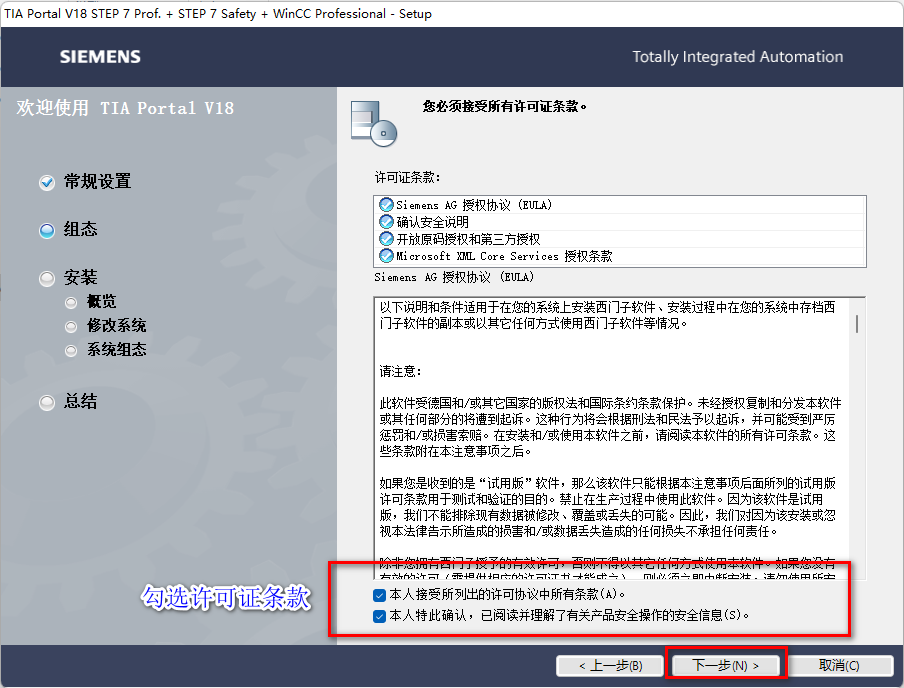This screenshot has height=688, width=904.
Task: Click the license text scrollbar thumb
Action: (857, 324)
